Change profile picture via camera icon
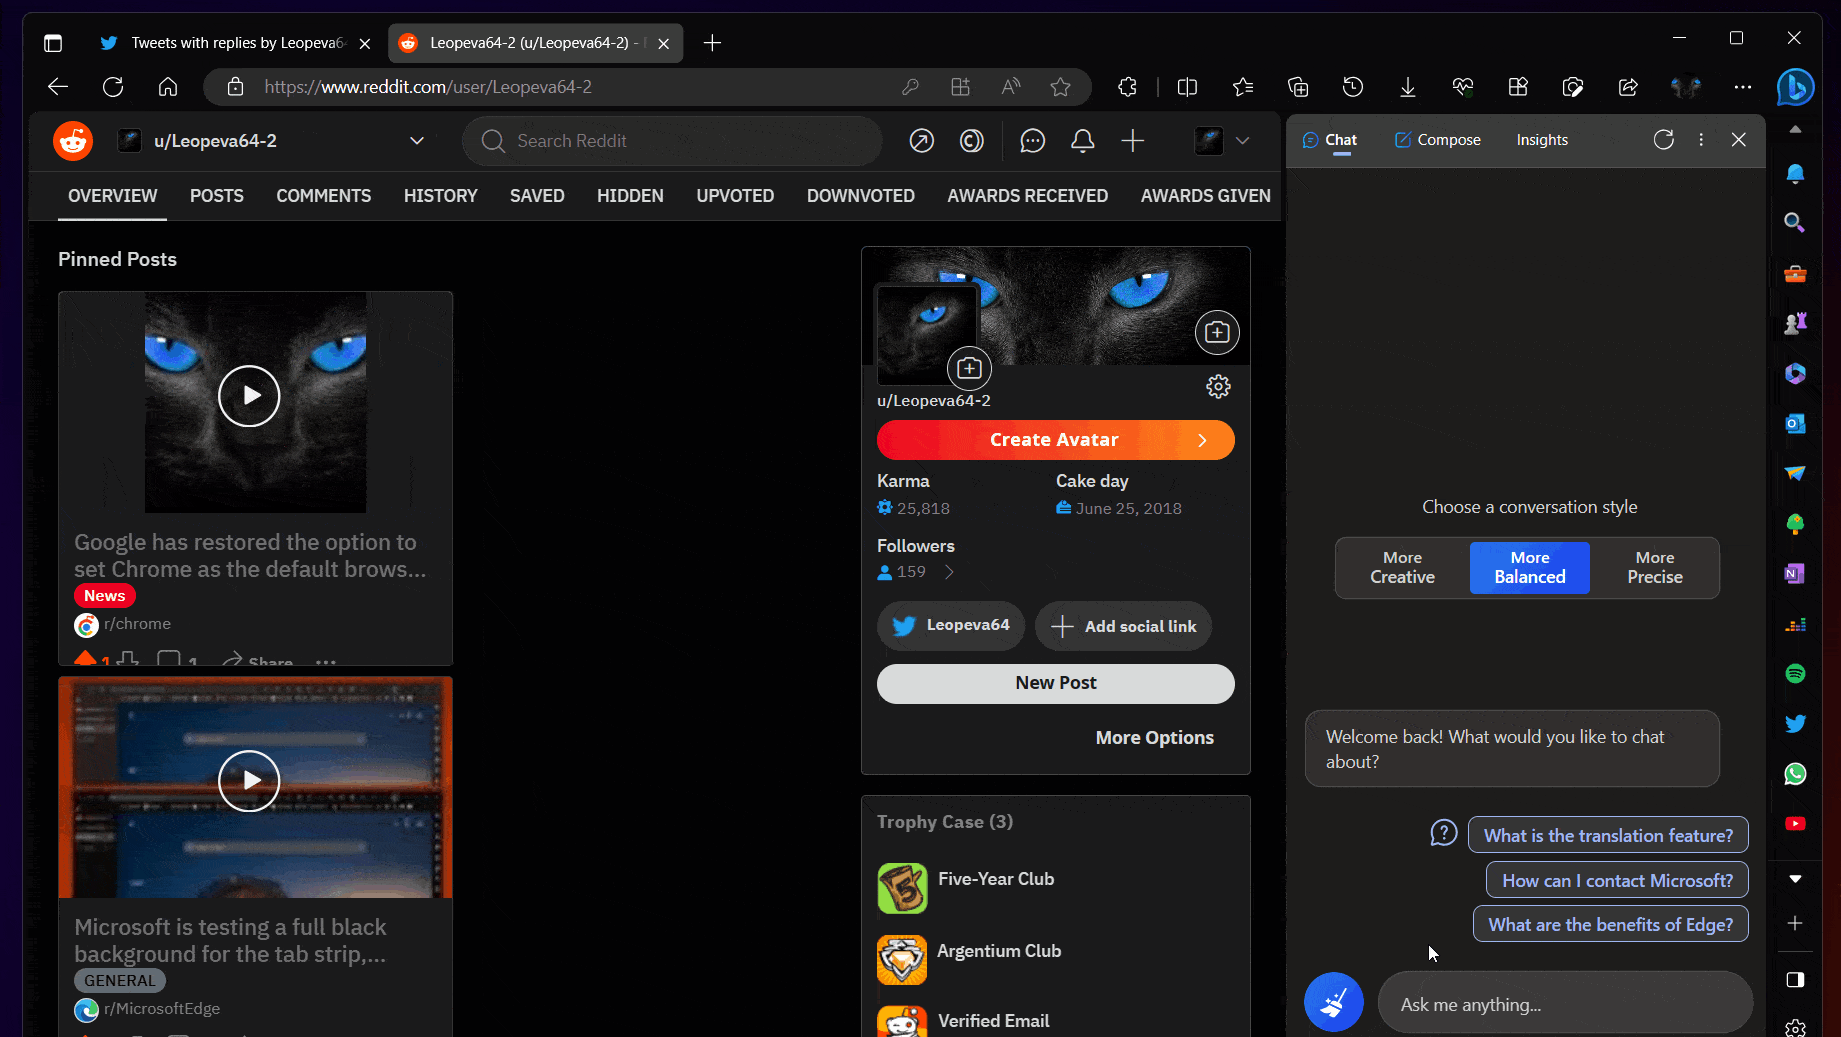The height and width of the screenshot is (1037, 1841). [969, 368]
